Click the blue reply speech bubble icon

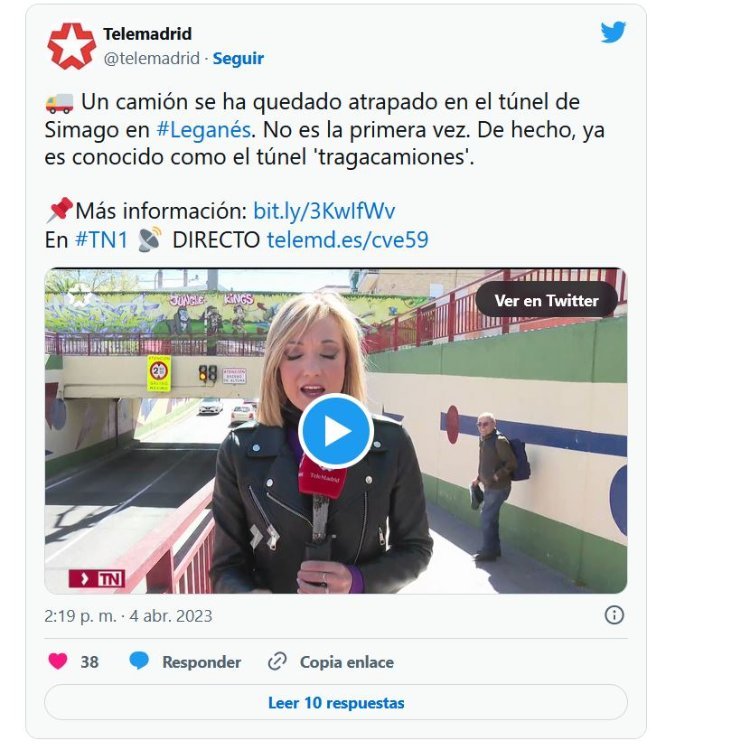pyautogui.click(x=139, y=661)
